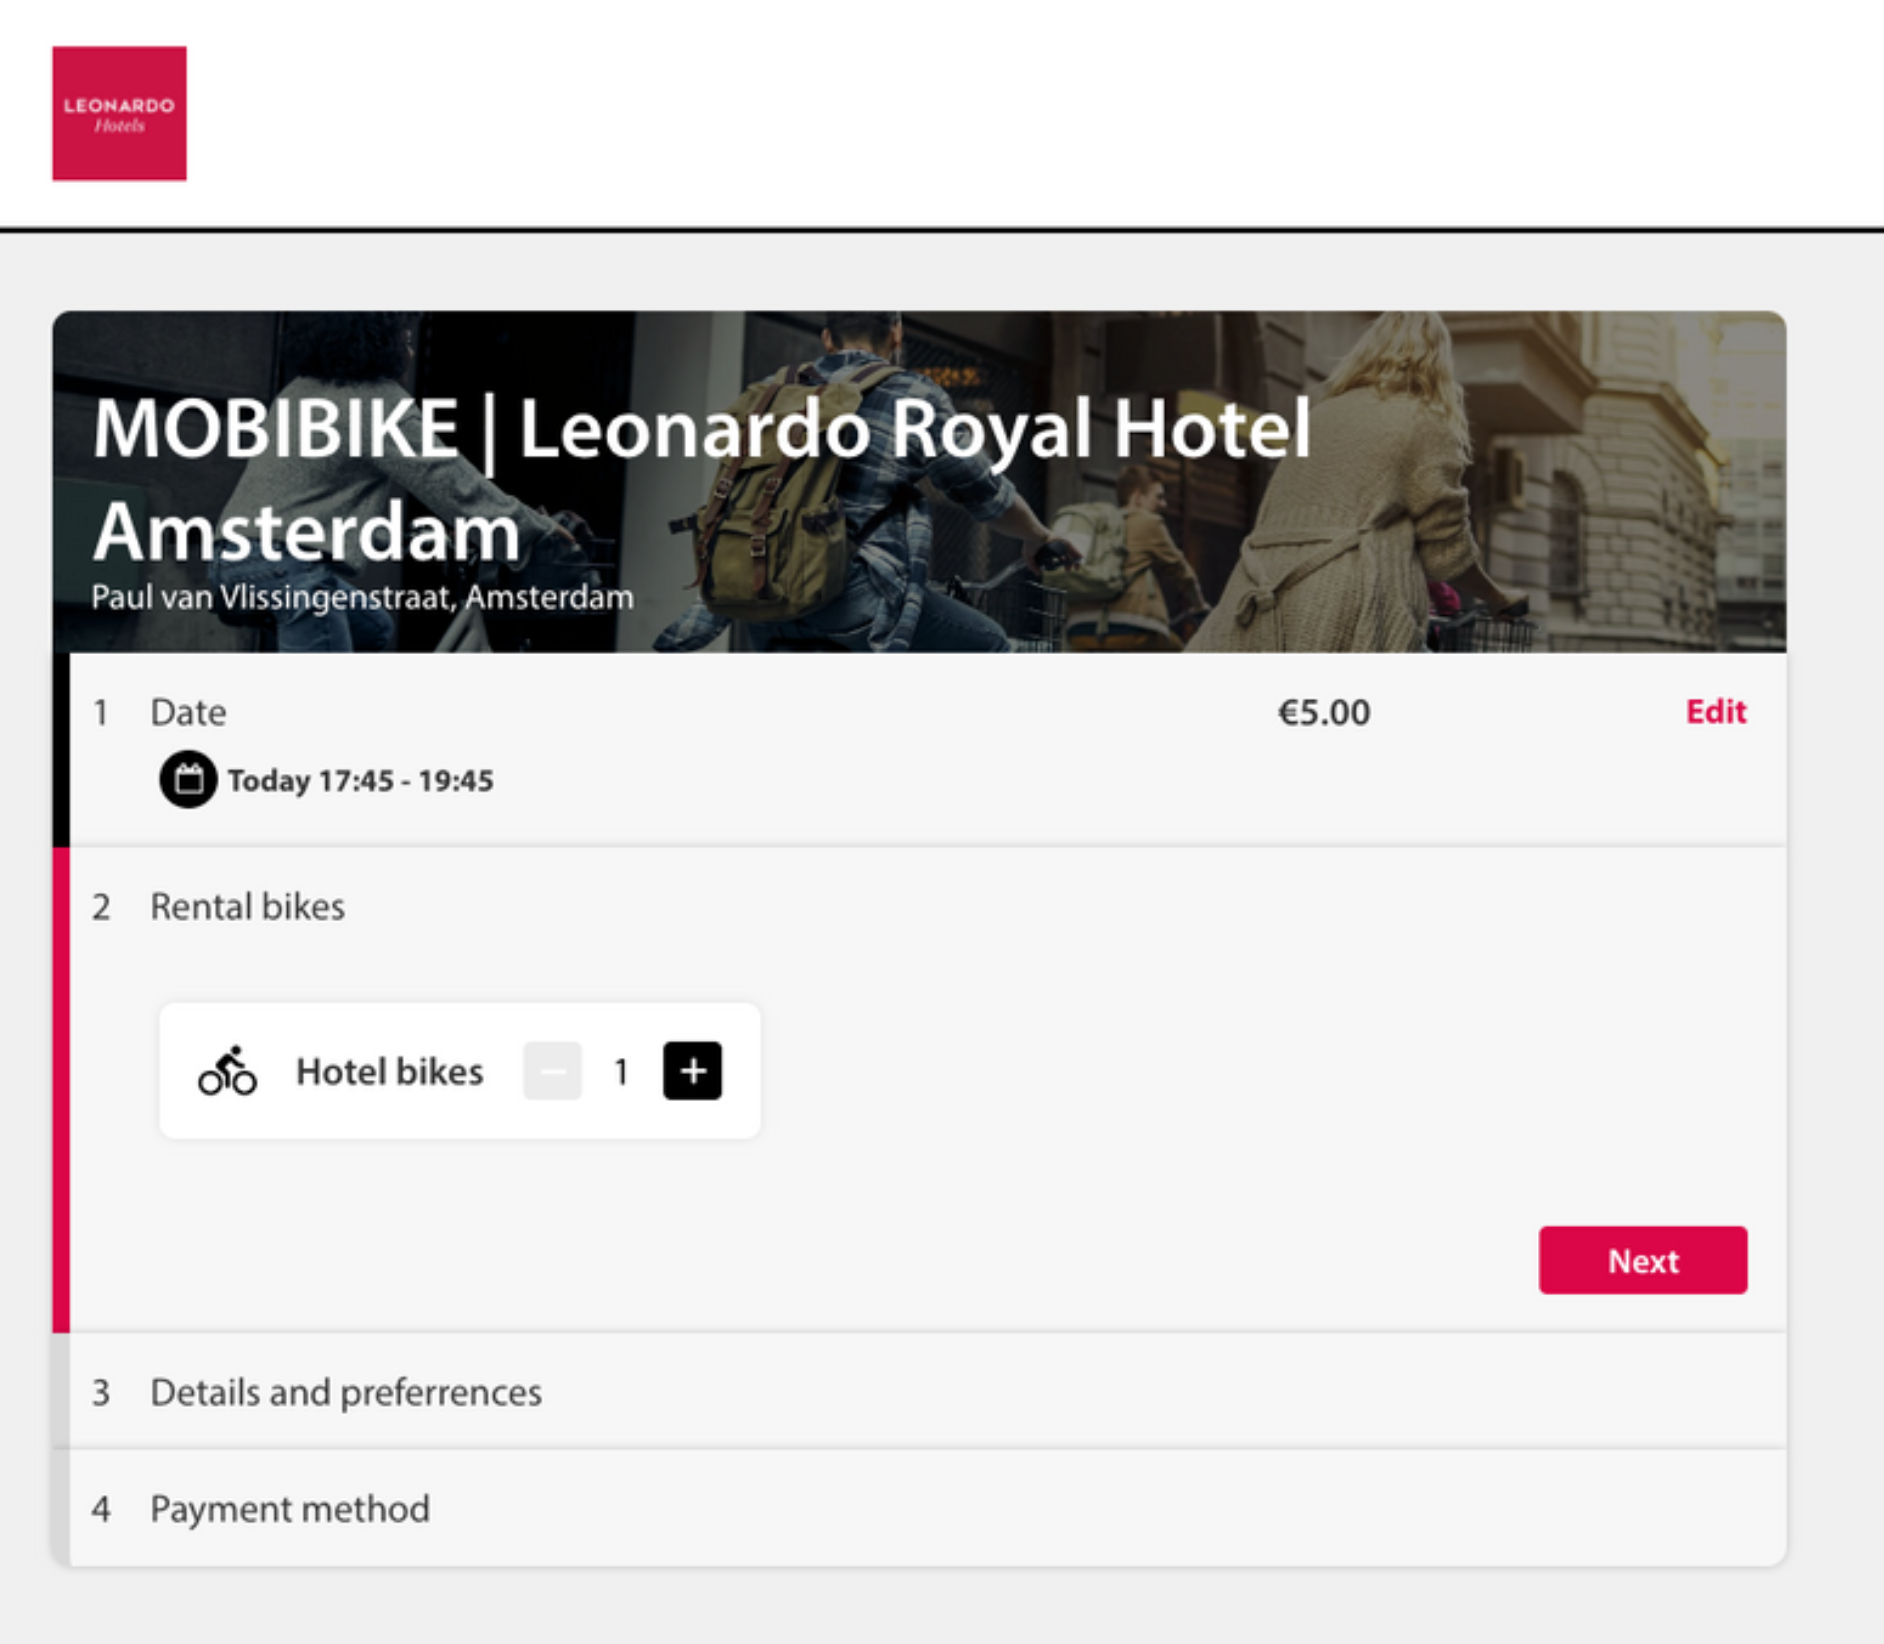Click the minus icon to remove a bike
Image resolution: width=1884 pixels, height=1644 pixels.
point(552,1070)
